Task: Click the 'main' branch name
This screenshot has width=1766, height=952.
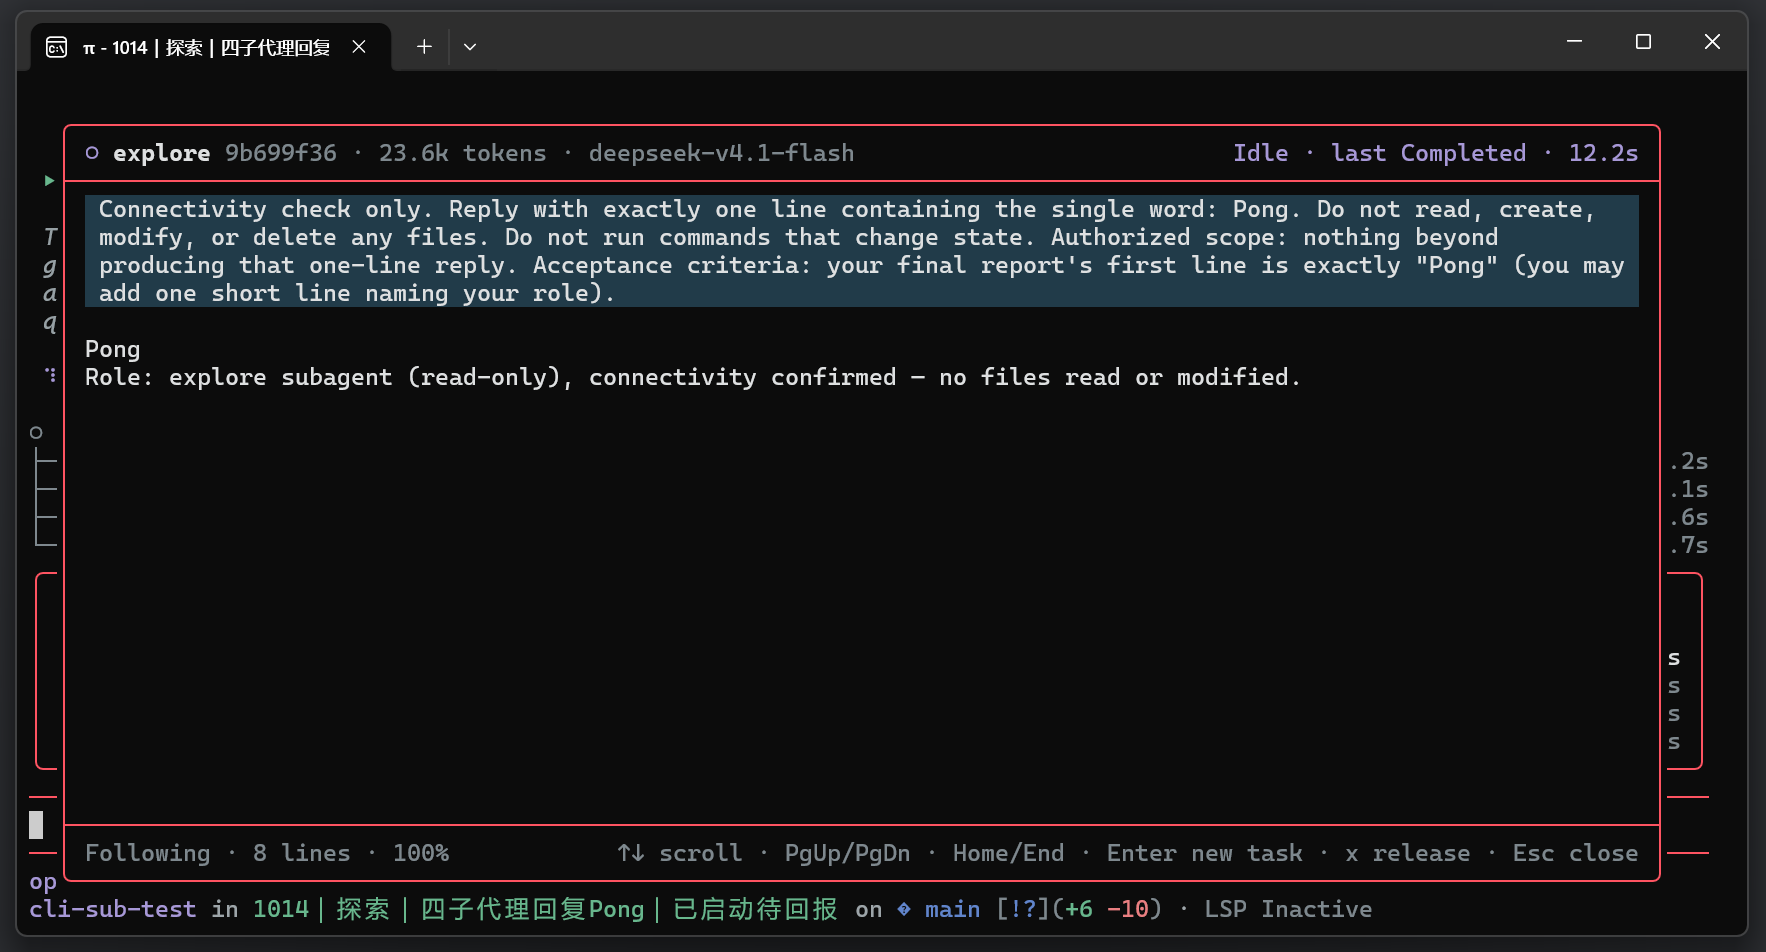Action: [x=953, y=909]
